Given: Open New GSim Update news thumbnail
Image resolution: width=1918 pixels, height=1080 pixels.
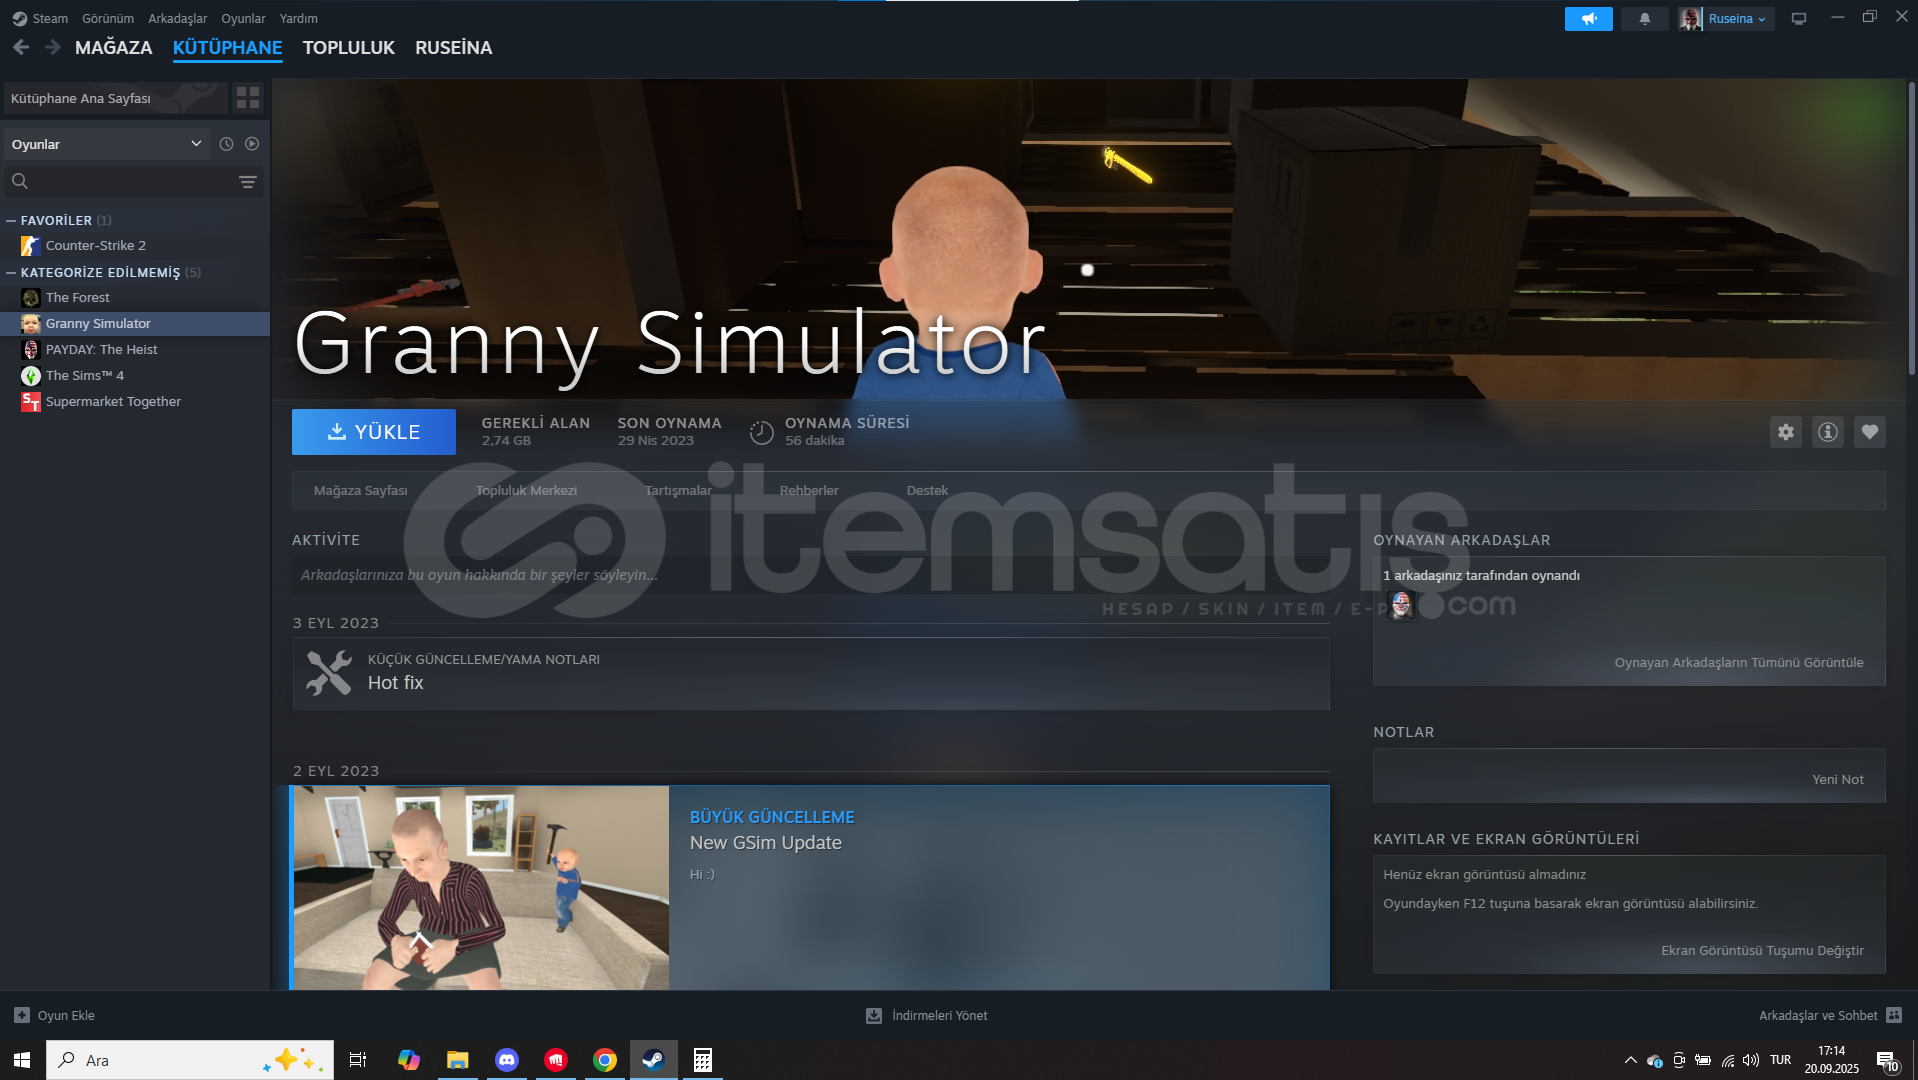Looking at the screenshot, I should tap(481, 888).
